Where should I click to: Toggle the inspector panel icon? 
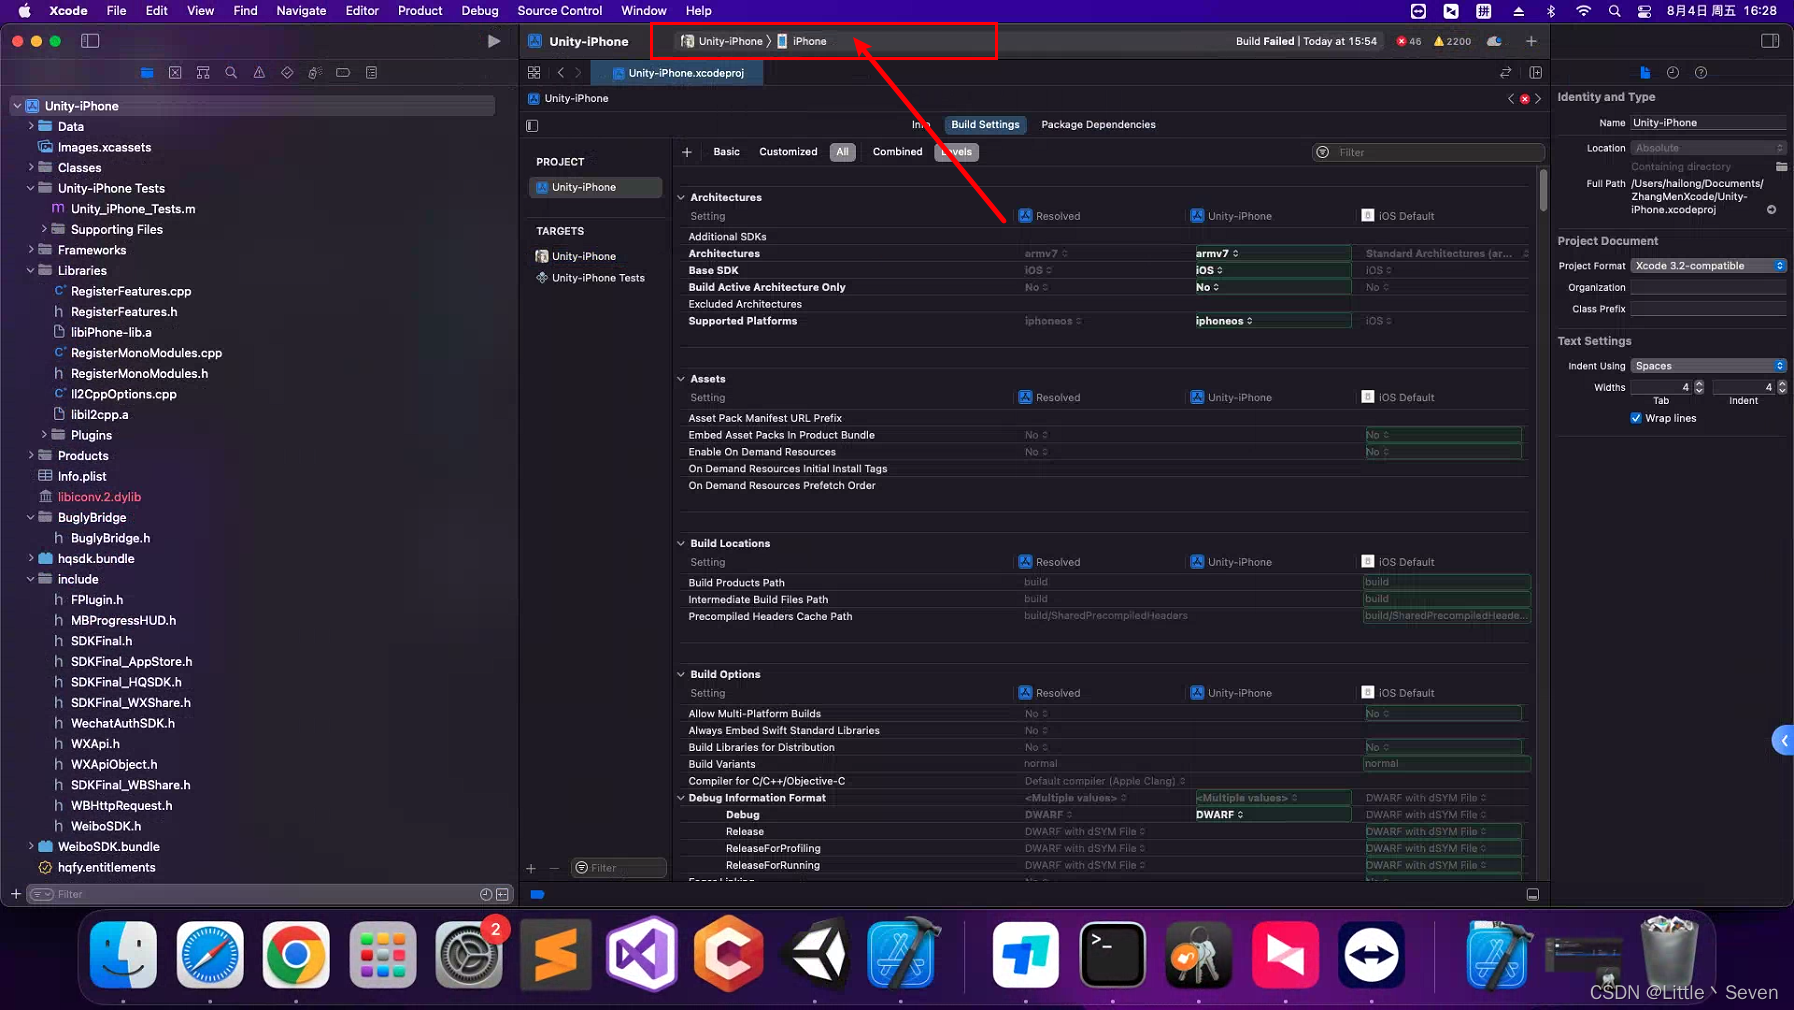pos(1770,41)
